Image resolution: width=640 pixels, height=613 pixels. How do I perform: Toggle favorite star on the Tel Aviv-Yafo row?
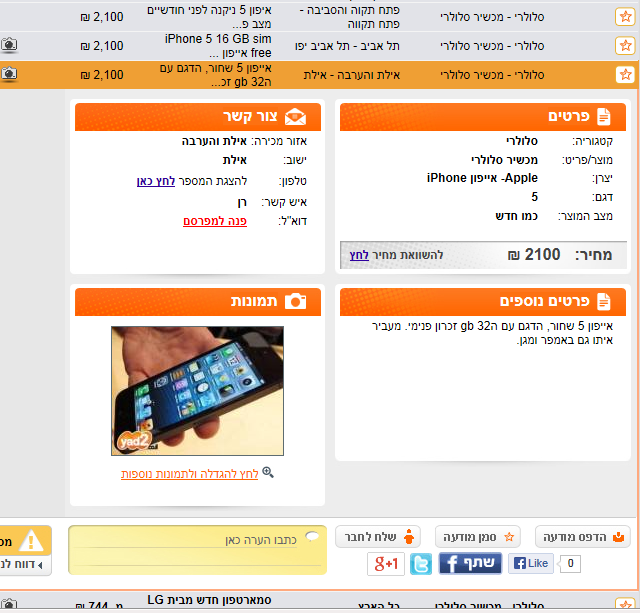coord(625,46)
